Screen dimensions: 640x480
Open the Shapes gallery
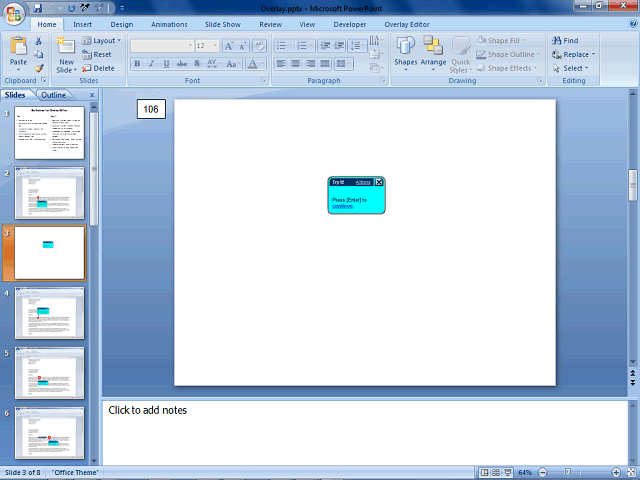coord(406,54)
